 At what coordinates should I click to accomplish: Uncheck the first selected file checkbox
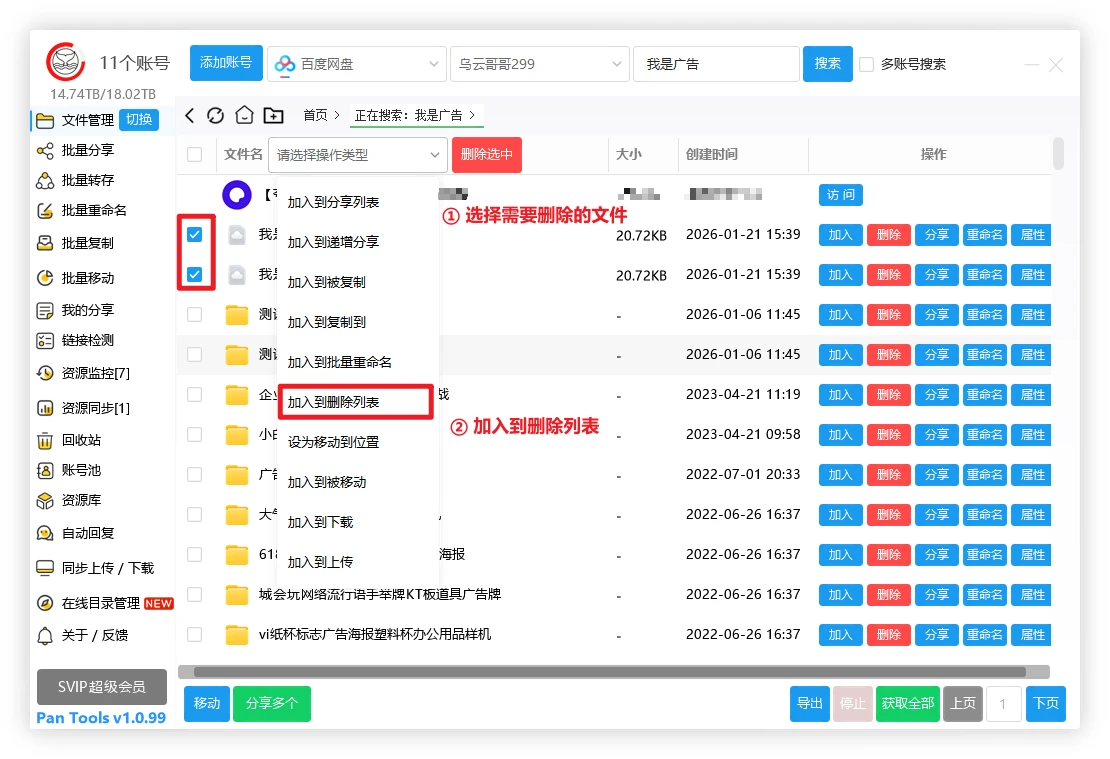pos(195,234)
